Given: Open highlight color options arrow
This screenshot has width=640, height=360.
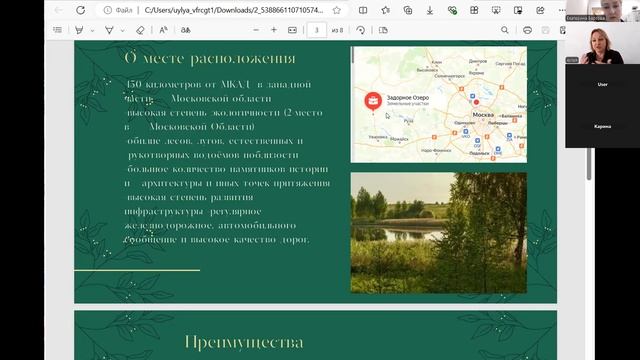Looking at the screenshot, I should [x=122, y=30].
